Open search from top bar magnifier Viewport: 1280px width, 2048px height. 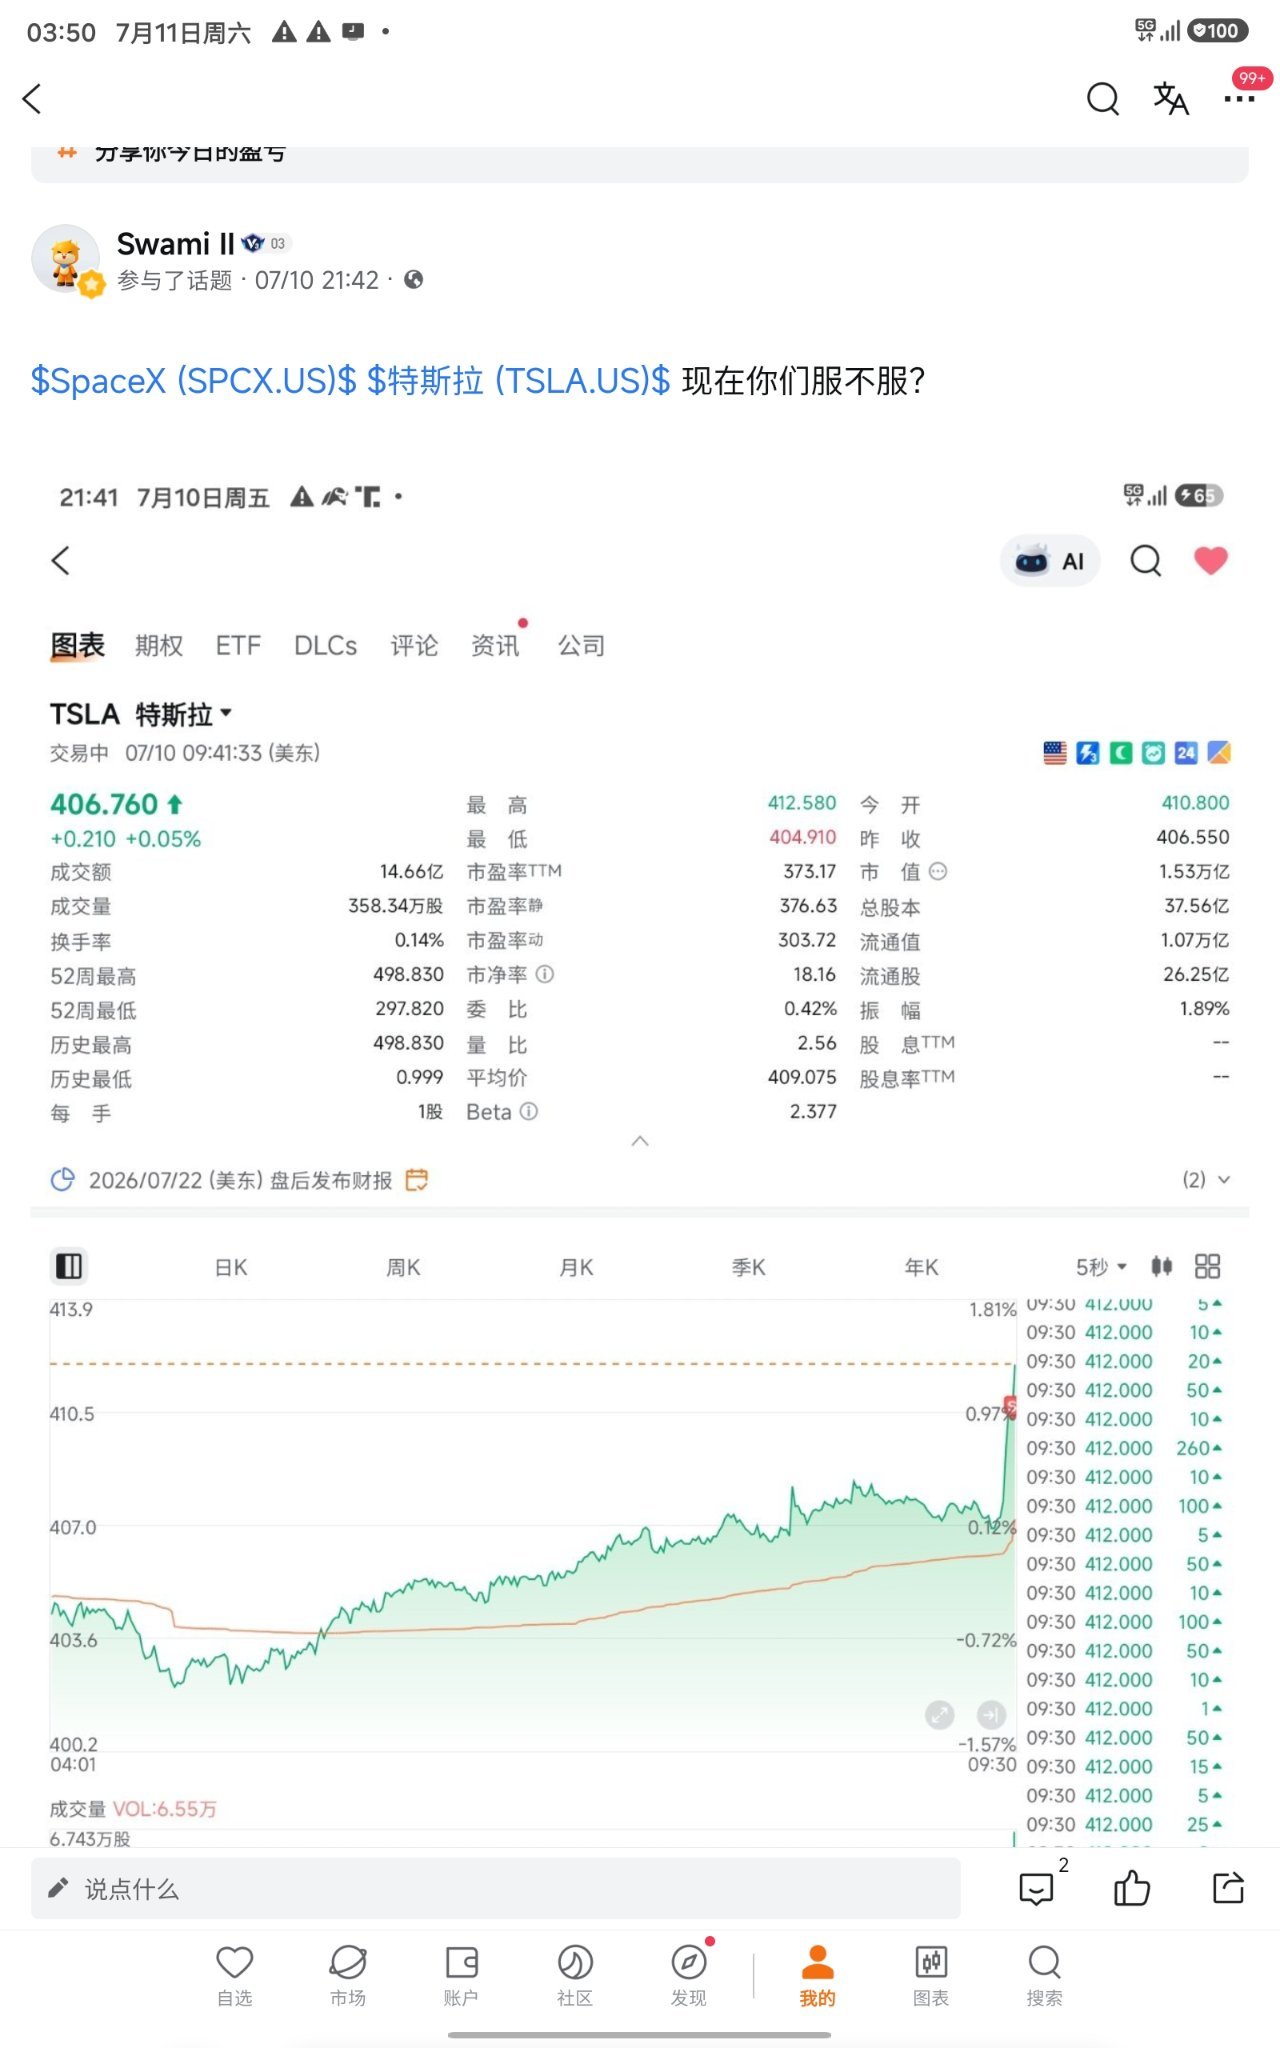pos(1102,99)
